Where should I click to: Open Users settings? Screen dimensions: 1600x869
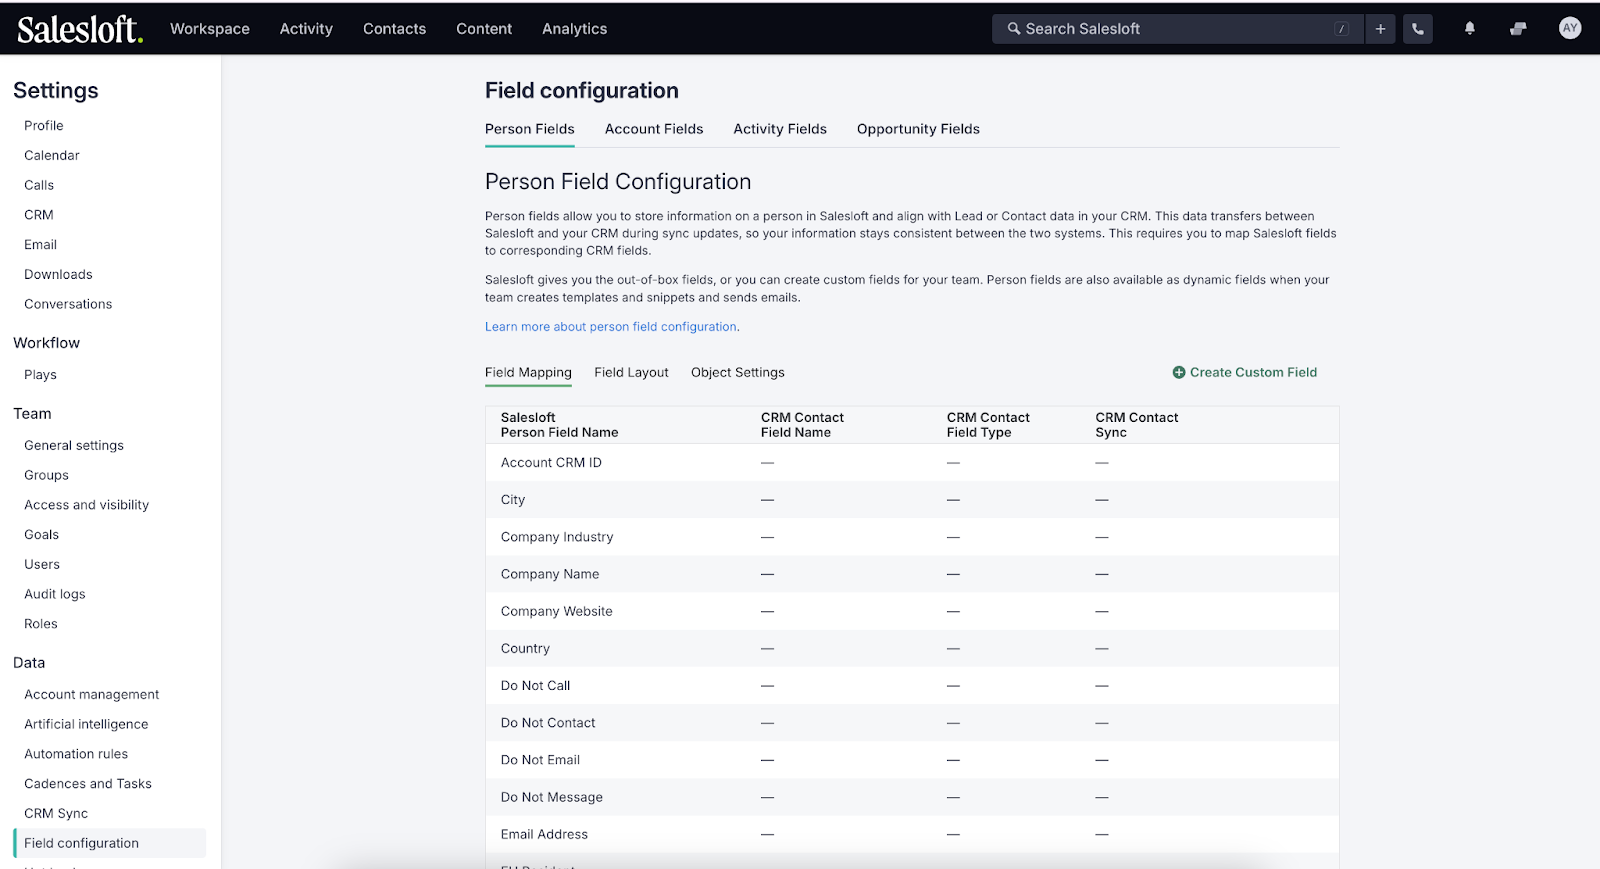coord(42,565)
